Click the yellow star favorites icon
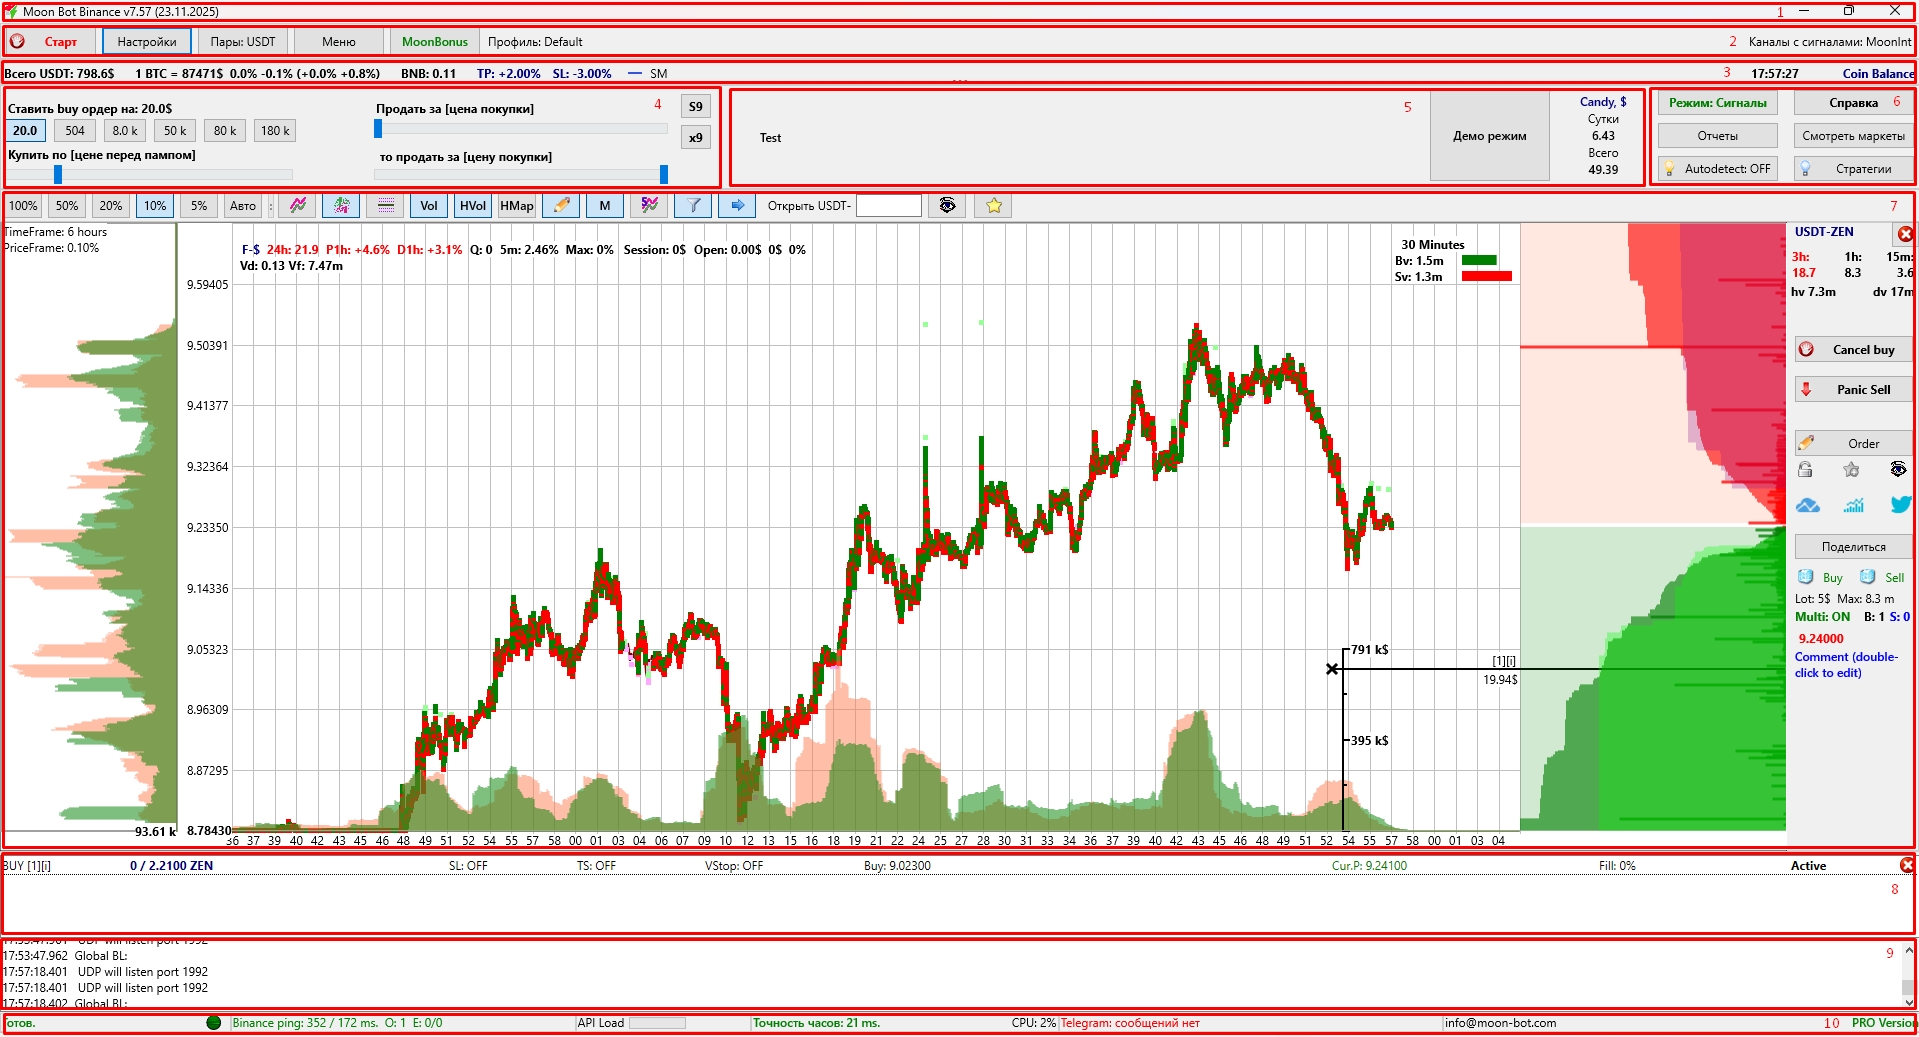The height and width of the screenshot is (1037, 1919). pos(993,206)
